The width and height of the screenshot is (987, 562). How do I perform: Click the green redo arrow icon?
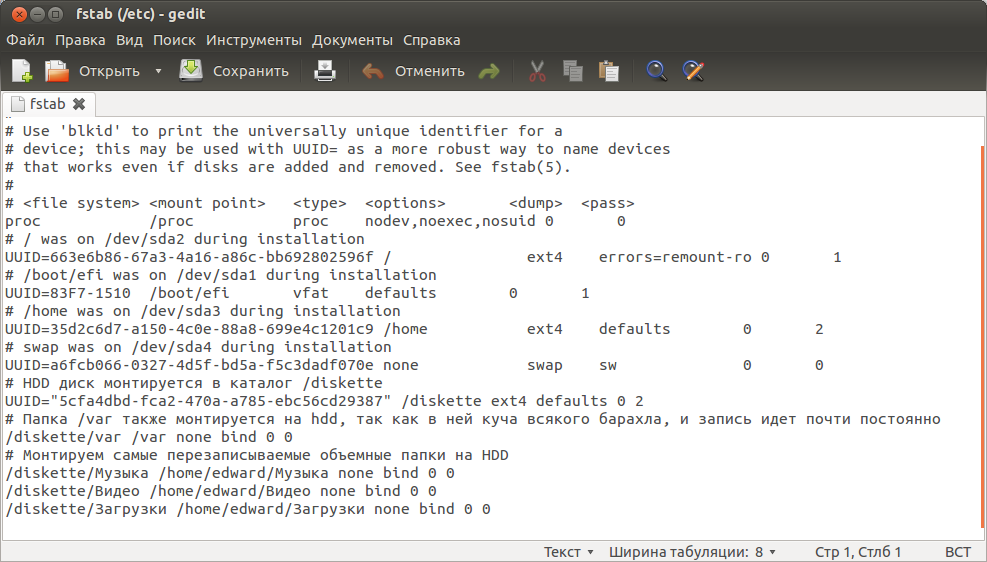tap(489, 72)
